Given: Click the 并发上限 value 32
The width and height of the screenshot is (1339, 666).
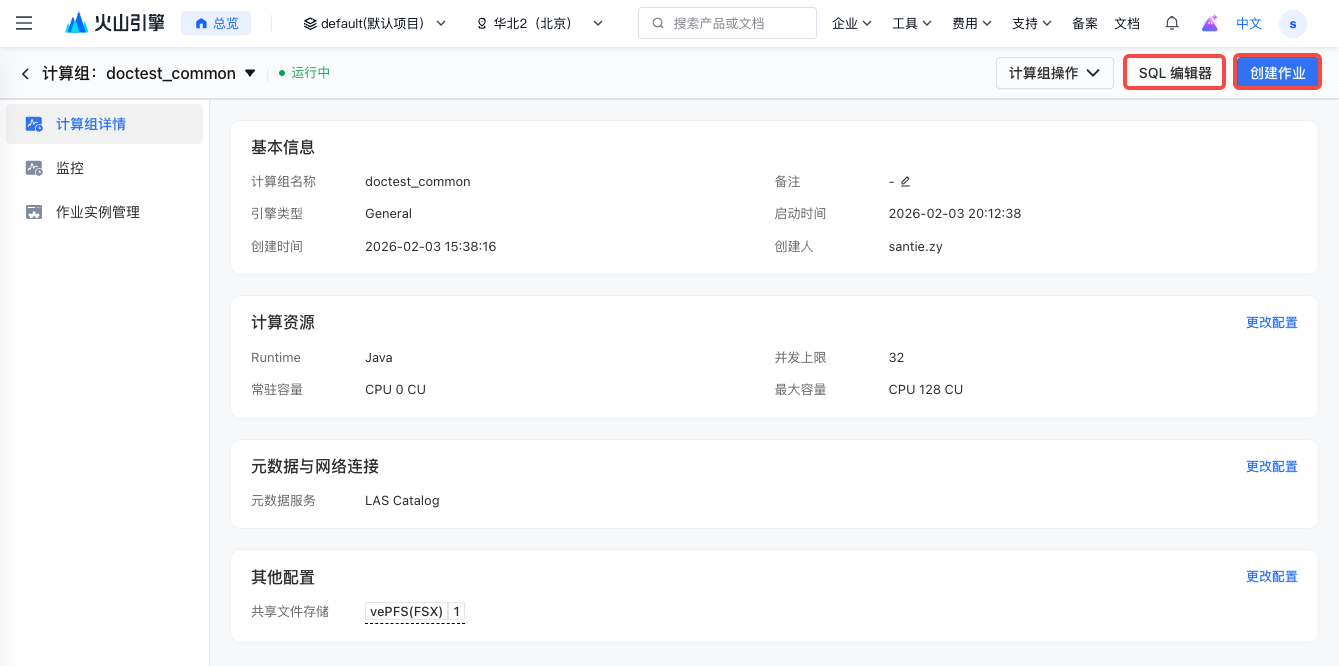Looking at the screenshot, I should [x=896, y=358].
